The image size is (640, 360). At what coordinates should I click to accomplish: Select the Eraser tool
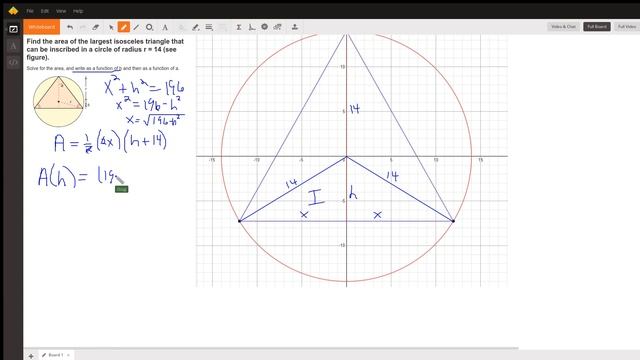coord(96,27)
